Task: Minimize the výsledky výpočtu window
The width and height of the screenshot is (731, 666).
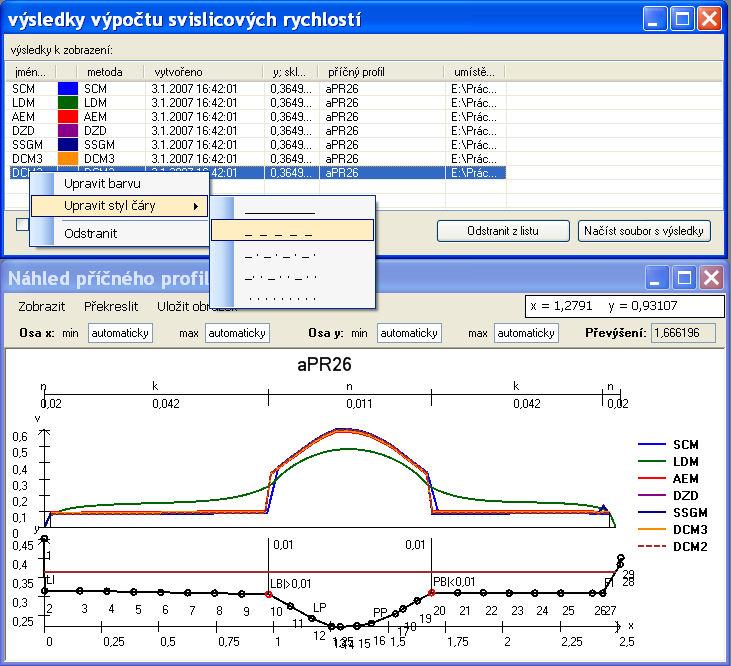Action: [655, 19]
